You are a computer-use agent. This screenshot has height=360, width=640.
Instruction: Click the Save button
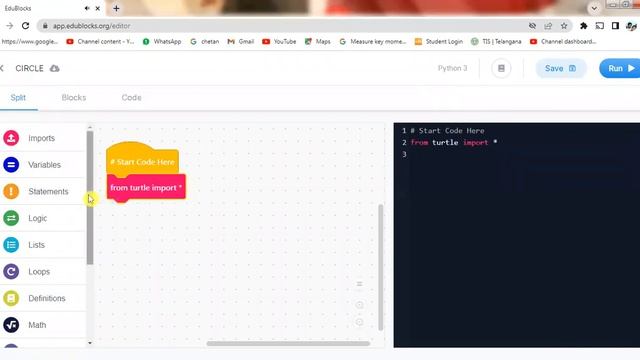(x=561, y=68)
